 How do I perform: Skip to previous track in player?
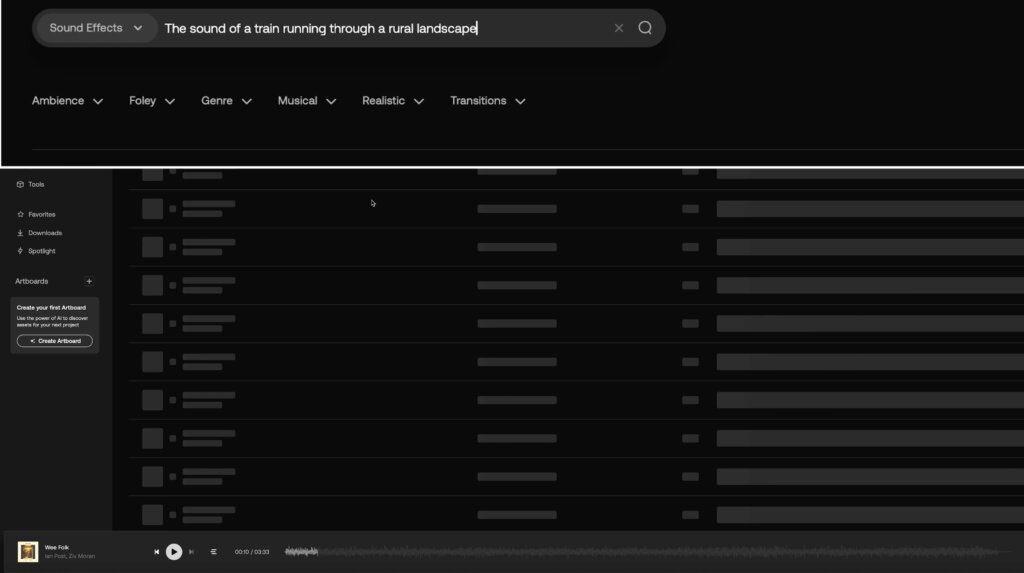(x=156, y=552)
